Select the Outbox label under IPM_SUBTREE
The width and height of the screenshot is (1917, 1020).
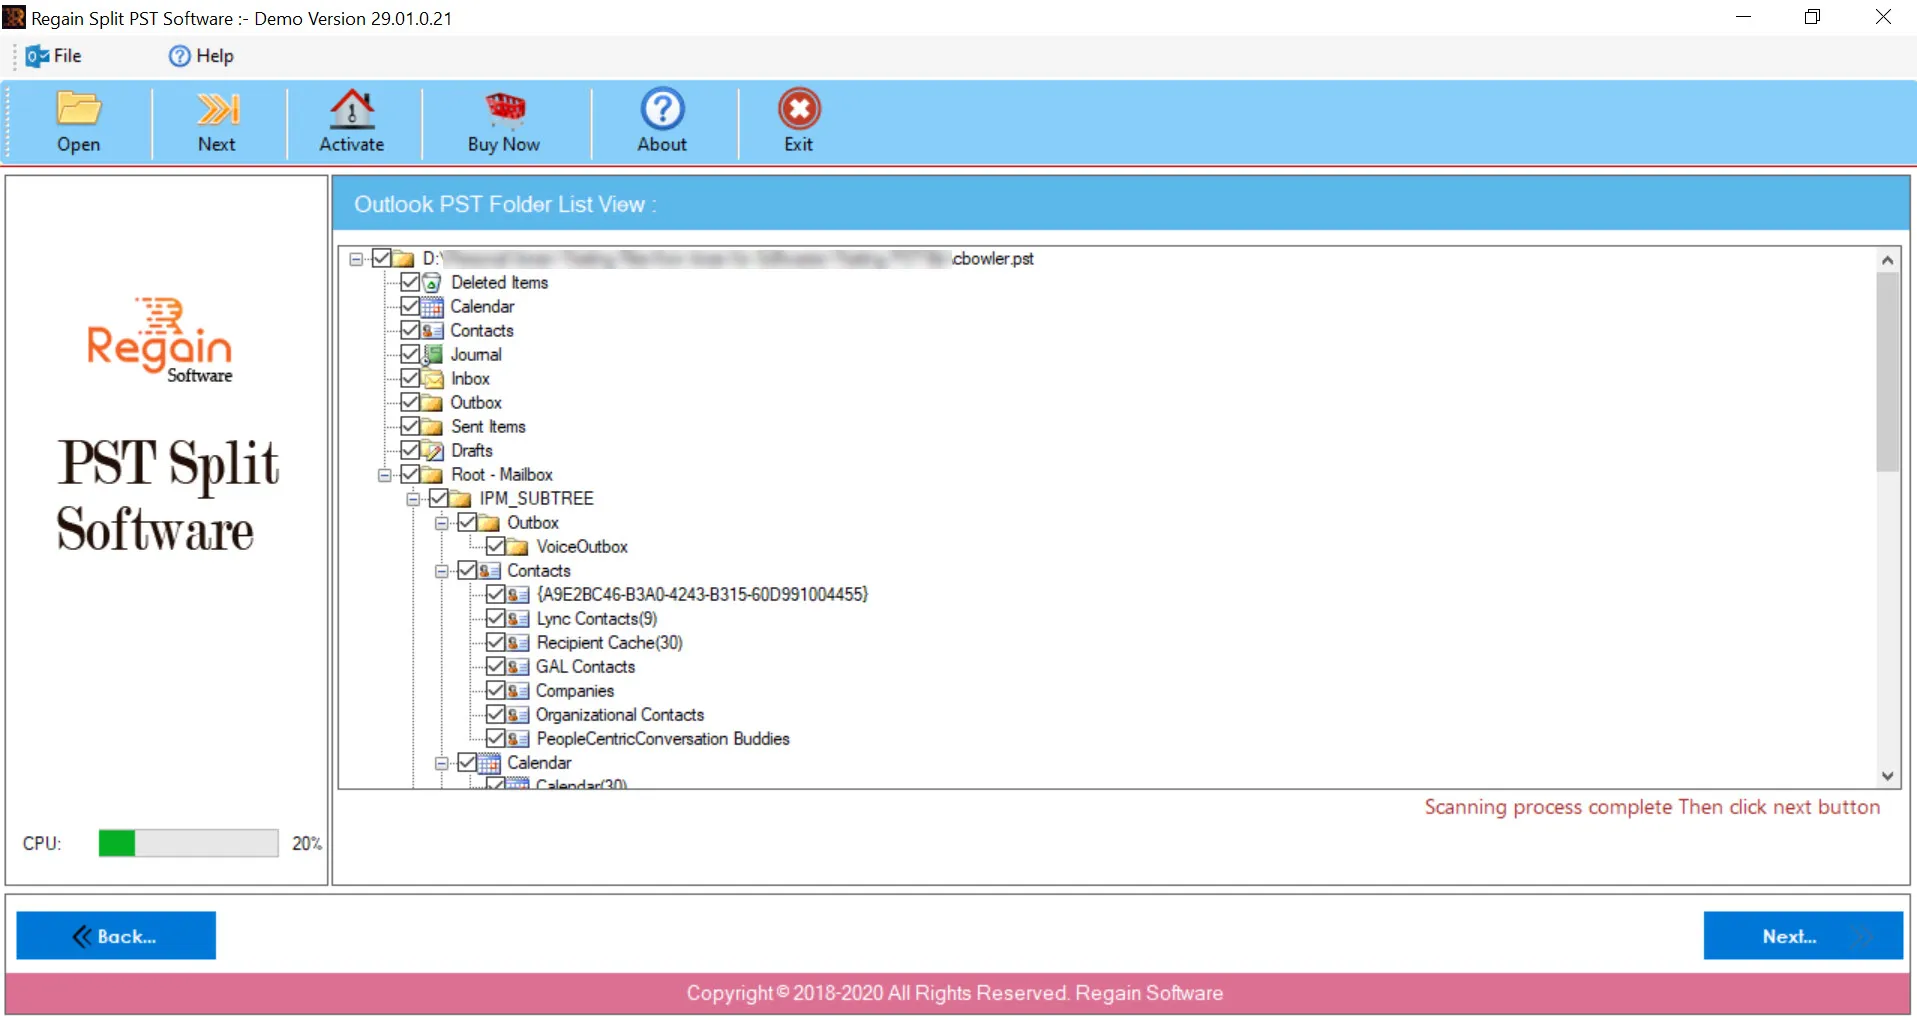pos(533,523)
